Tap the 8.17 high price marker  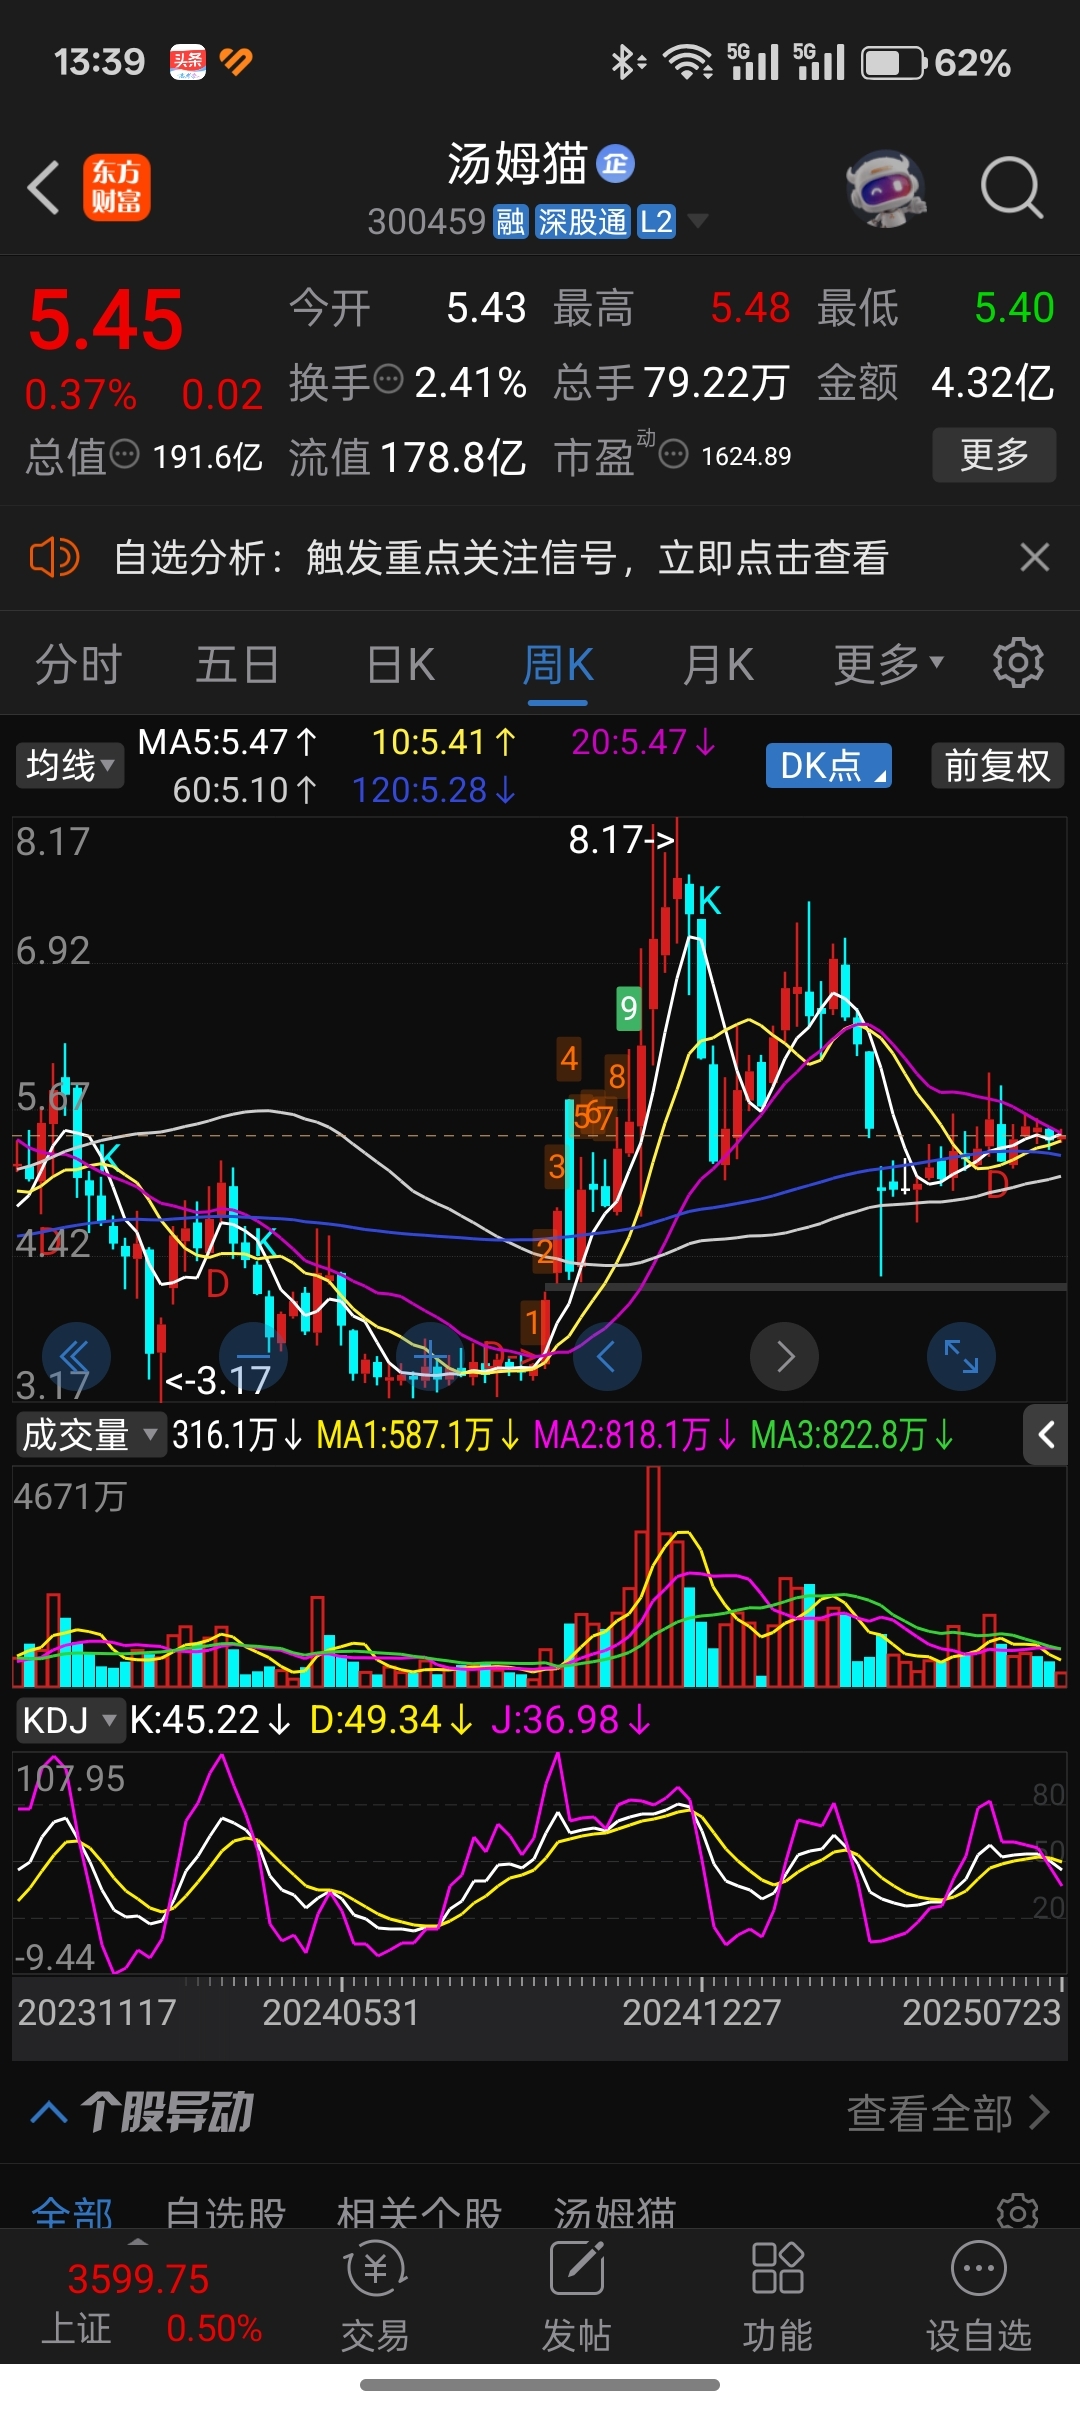click(621, 840)
